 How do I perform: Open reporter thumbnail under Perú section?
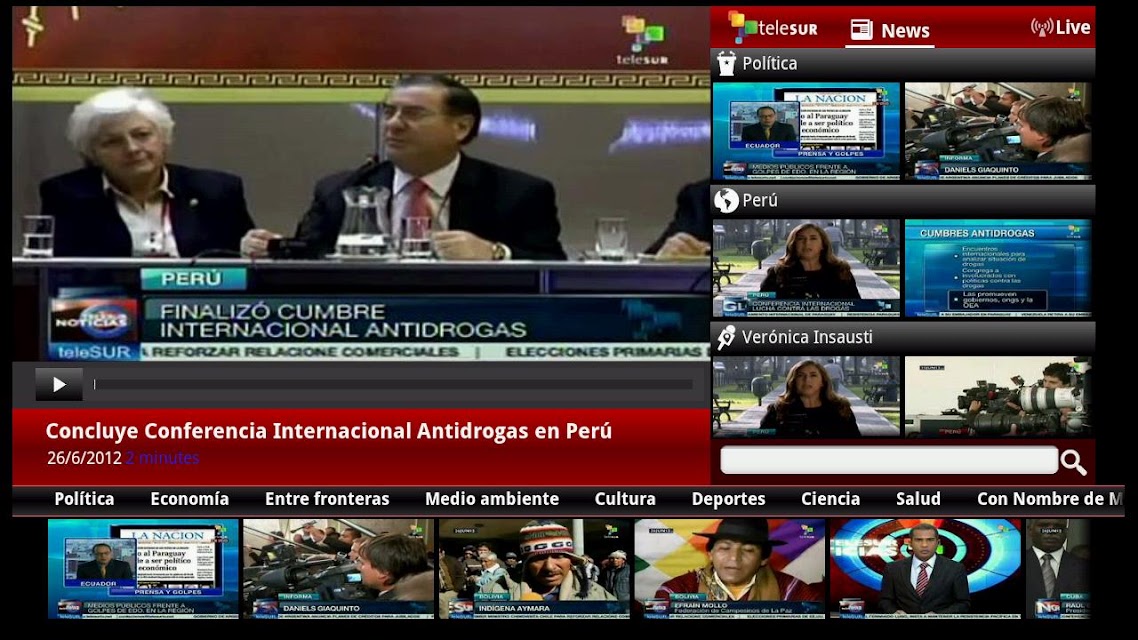[806, 268]
